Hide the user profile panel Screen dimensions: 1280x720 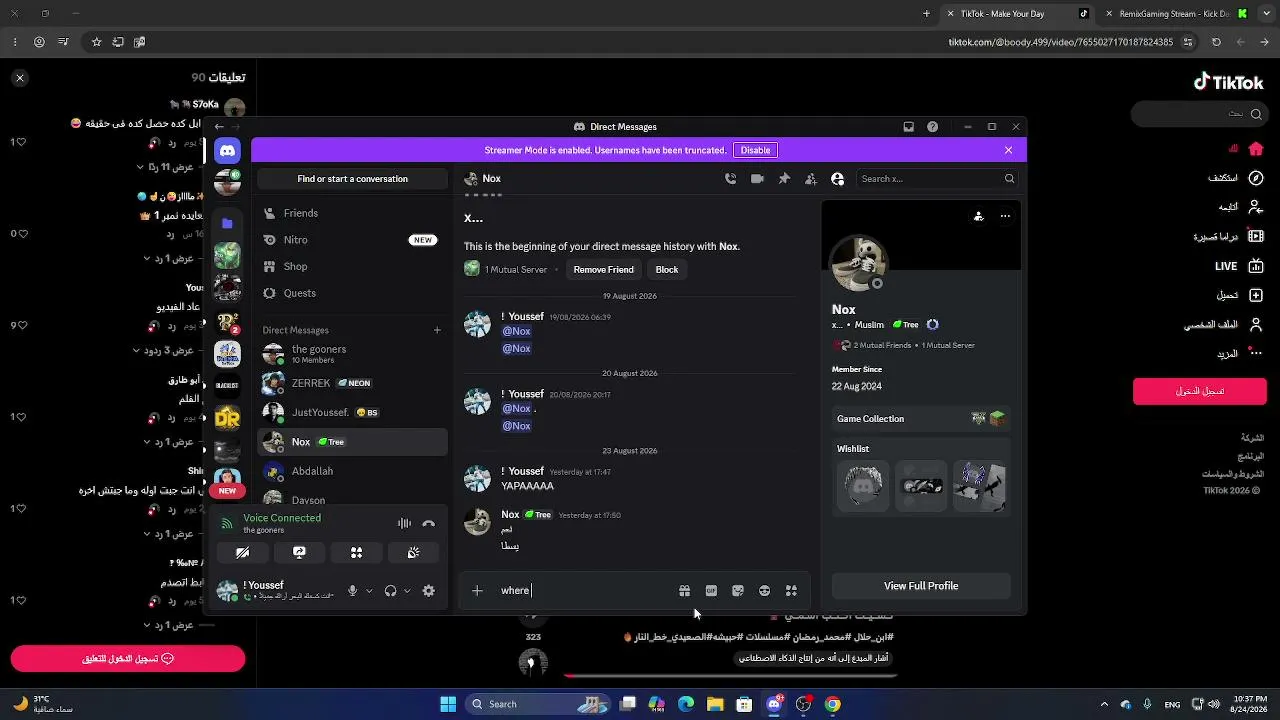(x=838, y=179)
